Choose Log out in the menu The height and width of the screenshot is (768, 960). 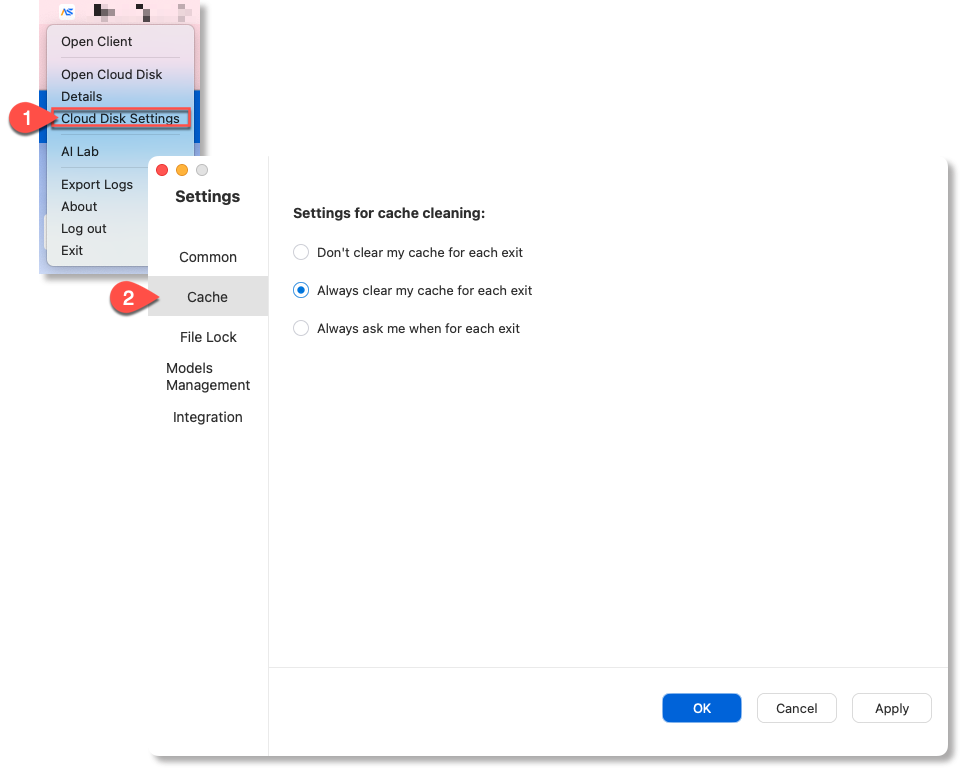tap(83, 229)
